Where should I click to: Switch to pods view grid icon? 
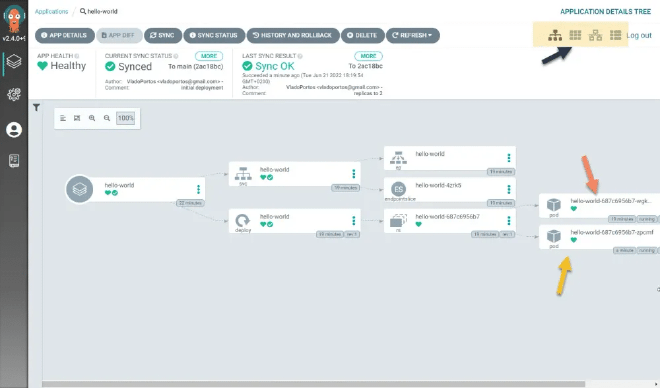tap(575, 35)
